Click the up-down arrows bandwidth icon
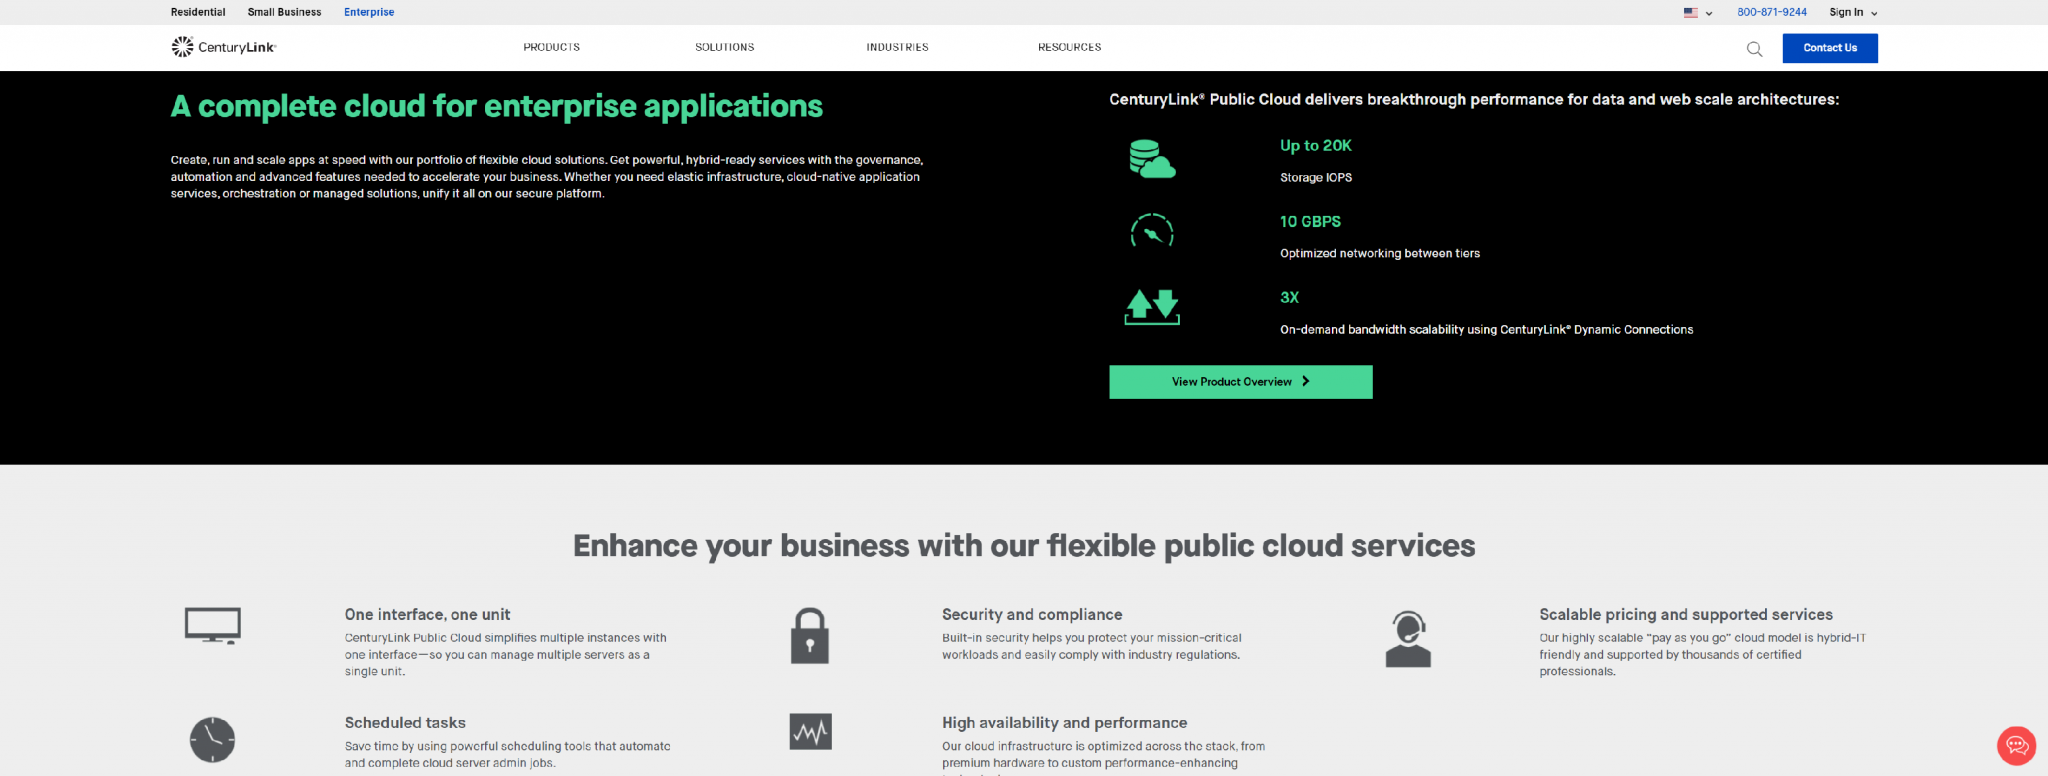Image resolution: width=2048 pixels, height=776 pixels. (1152, 307)
